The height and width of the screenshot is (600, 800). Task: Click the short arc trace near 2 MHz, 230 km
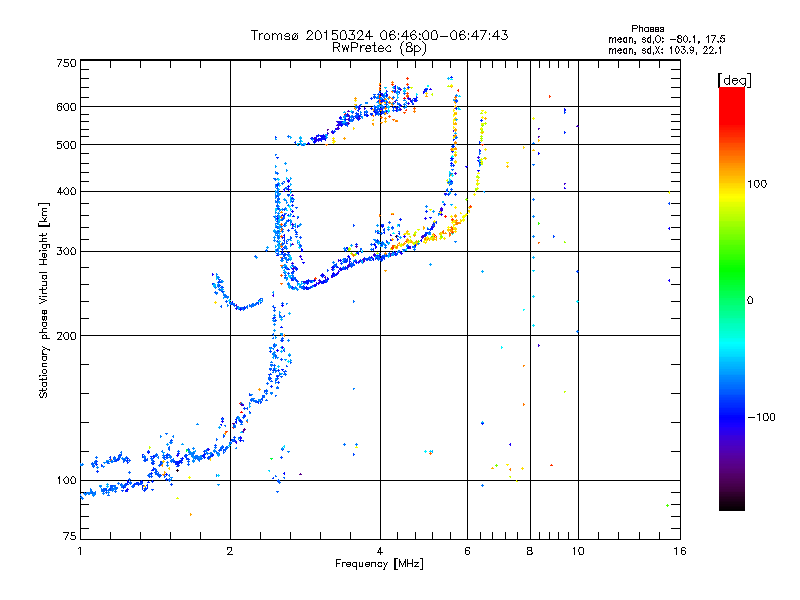[236, 298]
